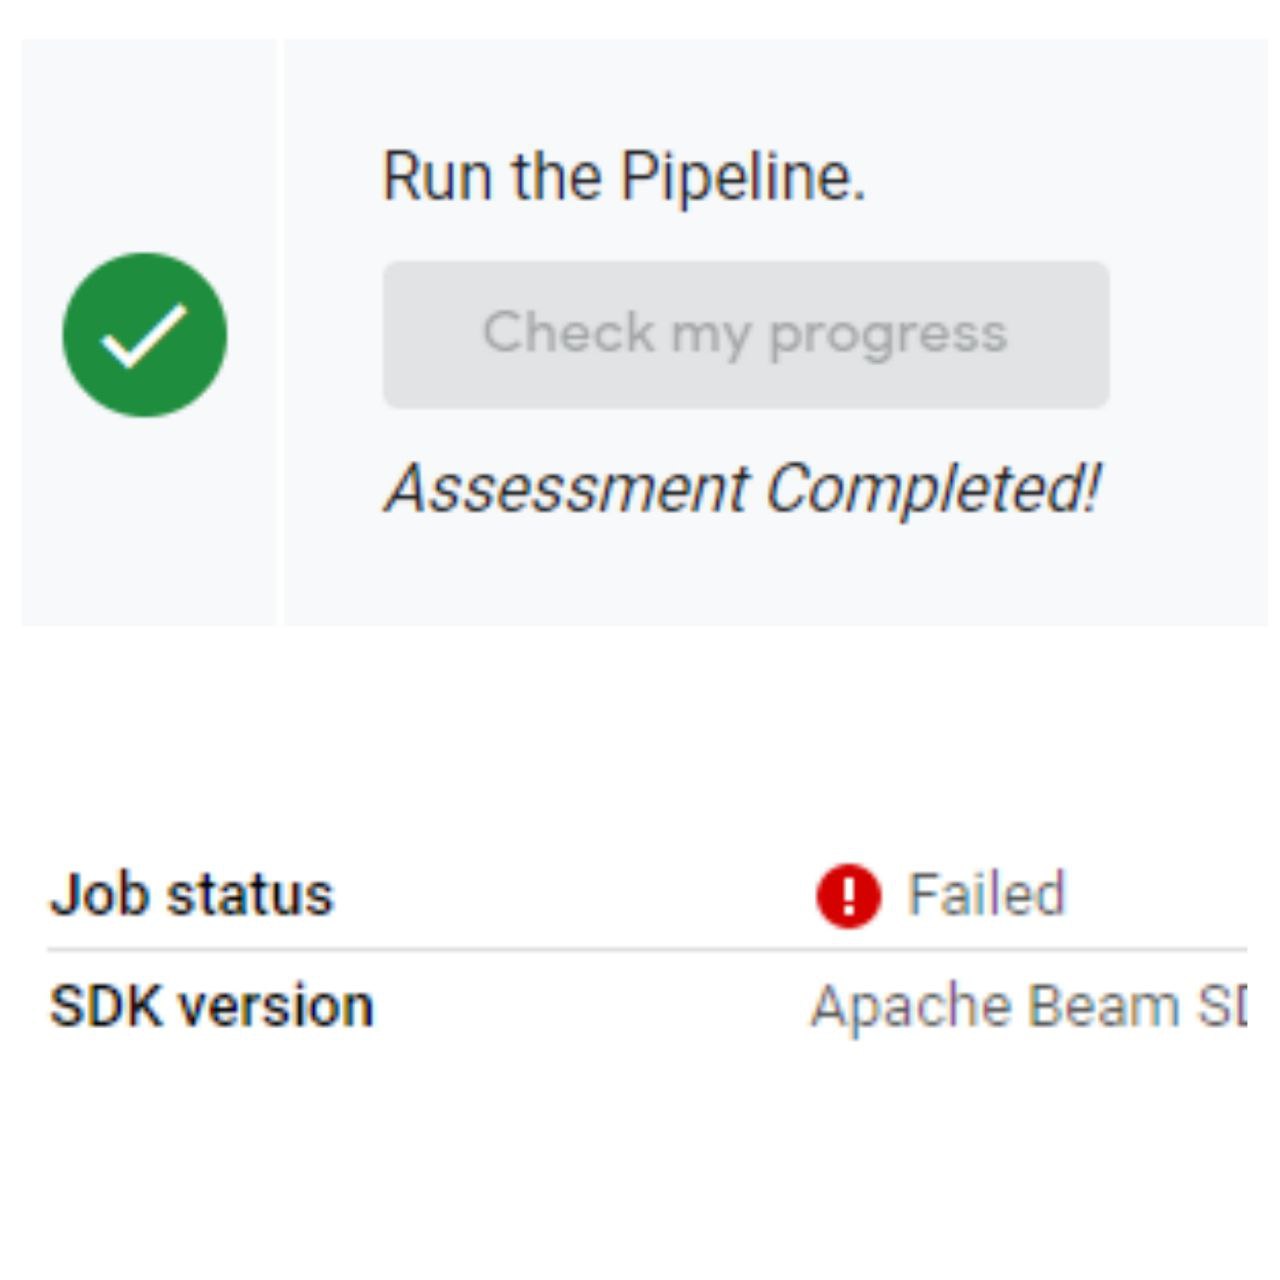Click the word Pipeline in the heading

(742, 177)
